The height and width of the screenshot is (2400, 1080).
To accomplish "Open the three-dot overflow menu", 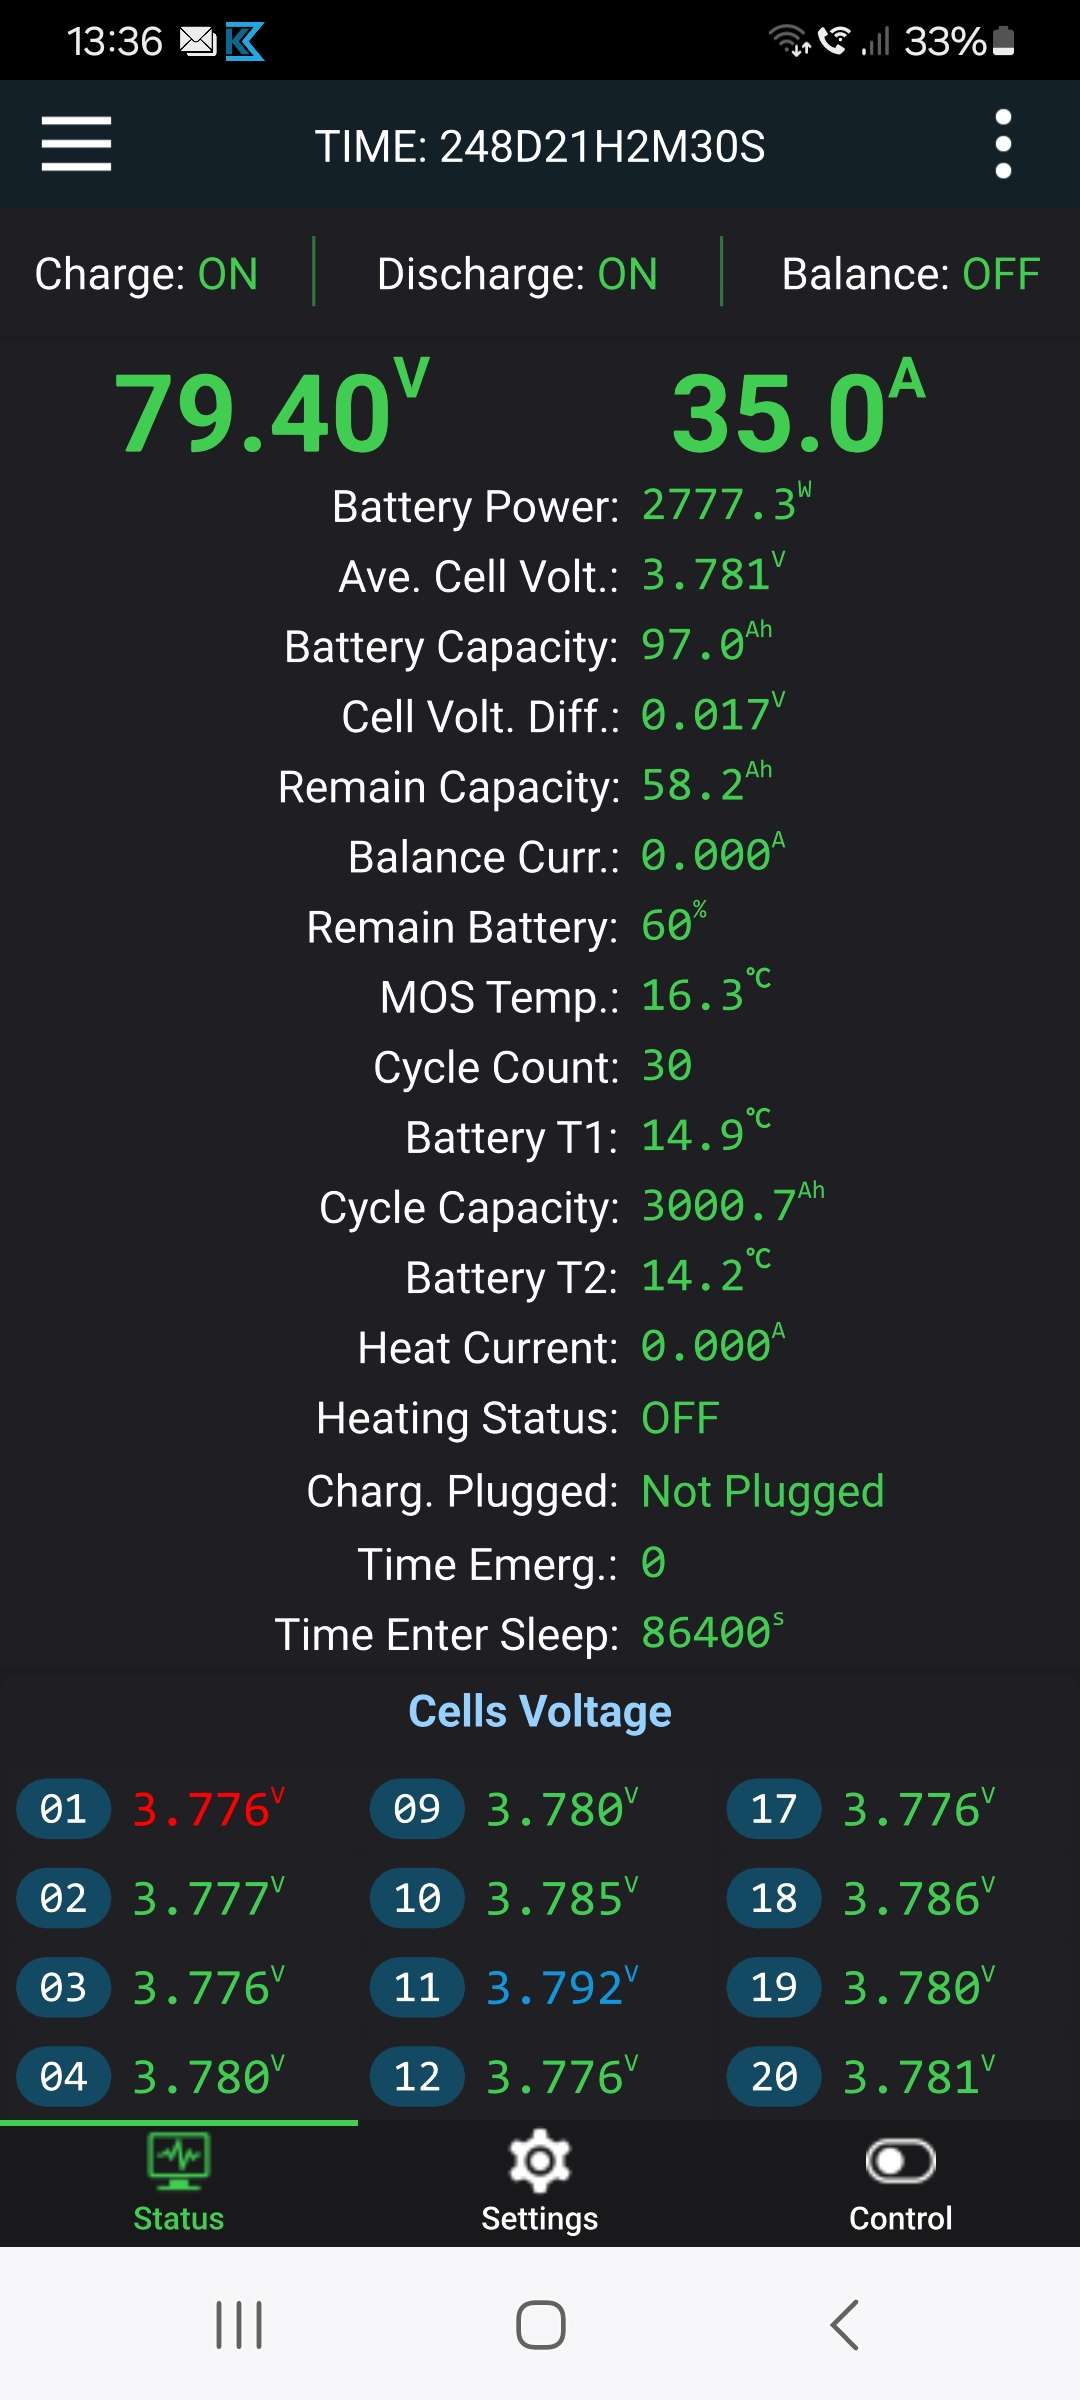I will click(x=1003, y=144).
